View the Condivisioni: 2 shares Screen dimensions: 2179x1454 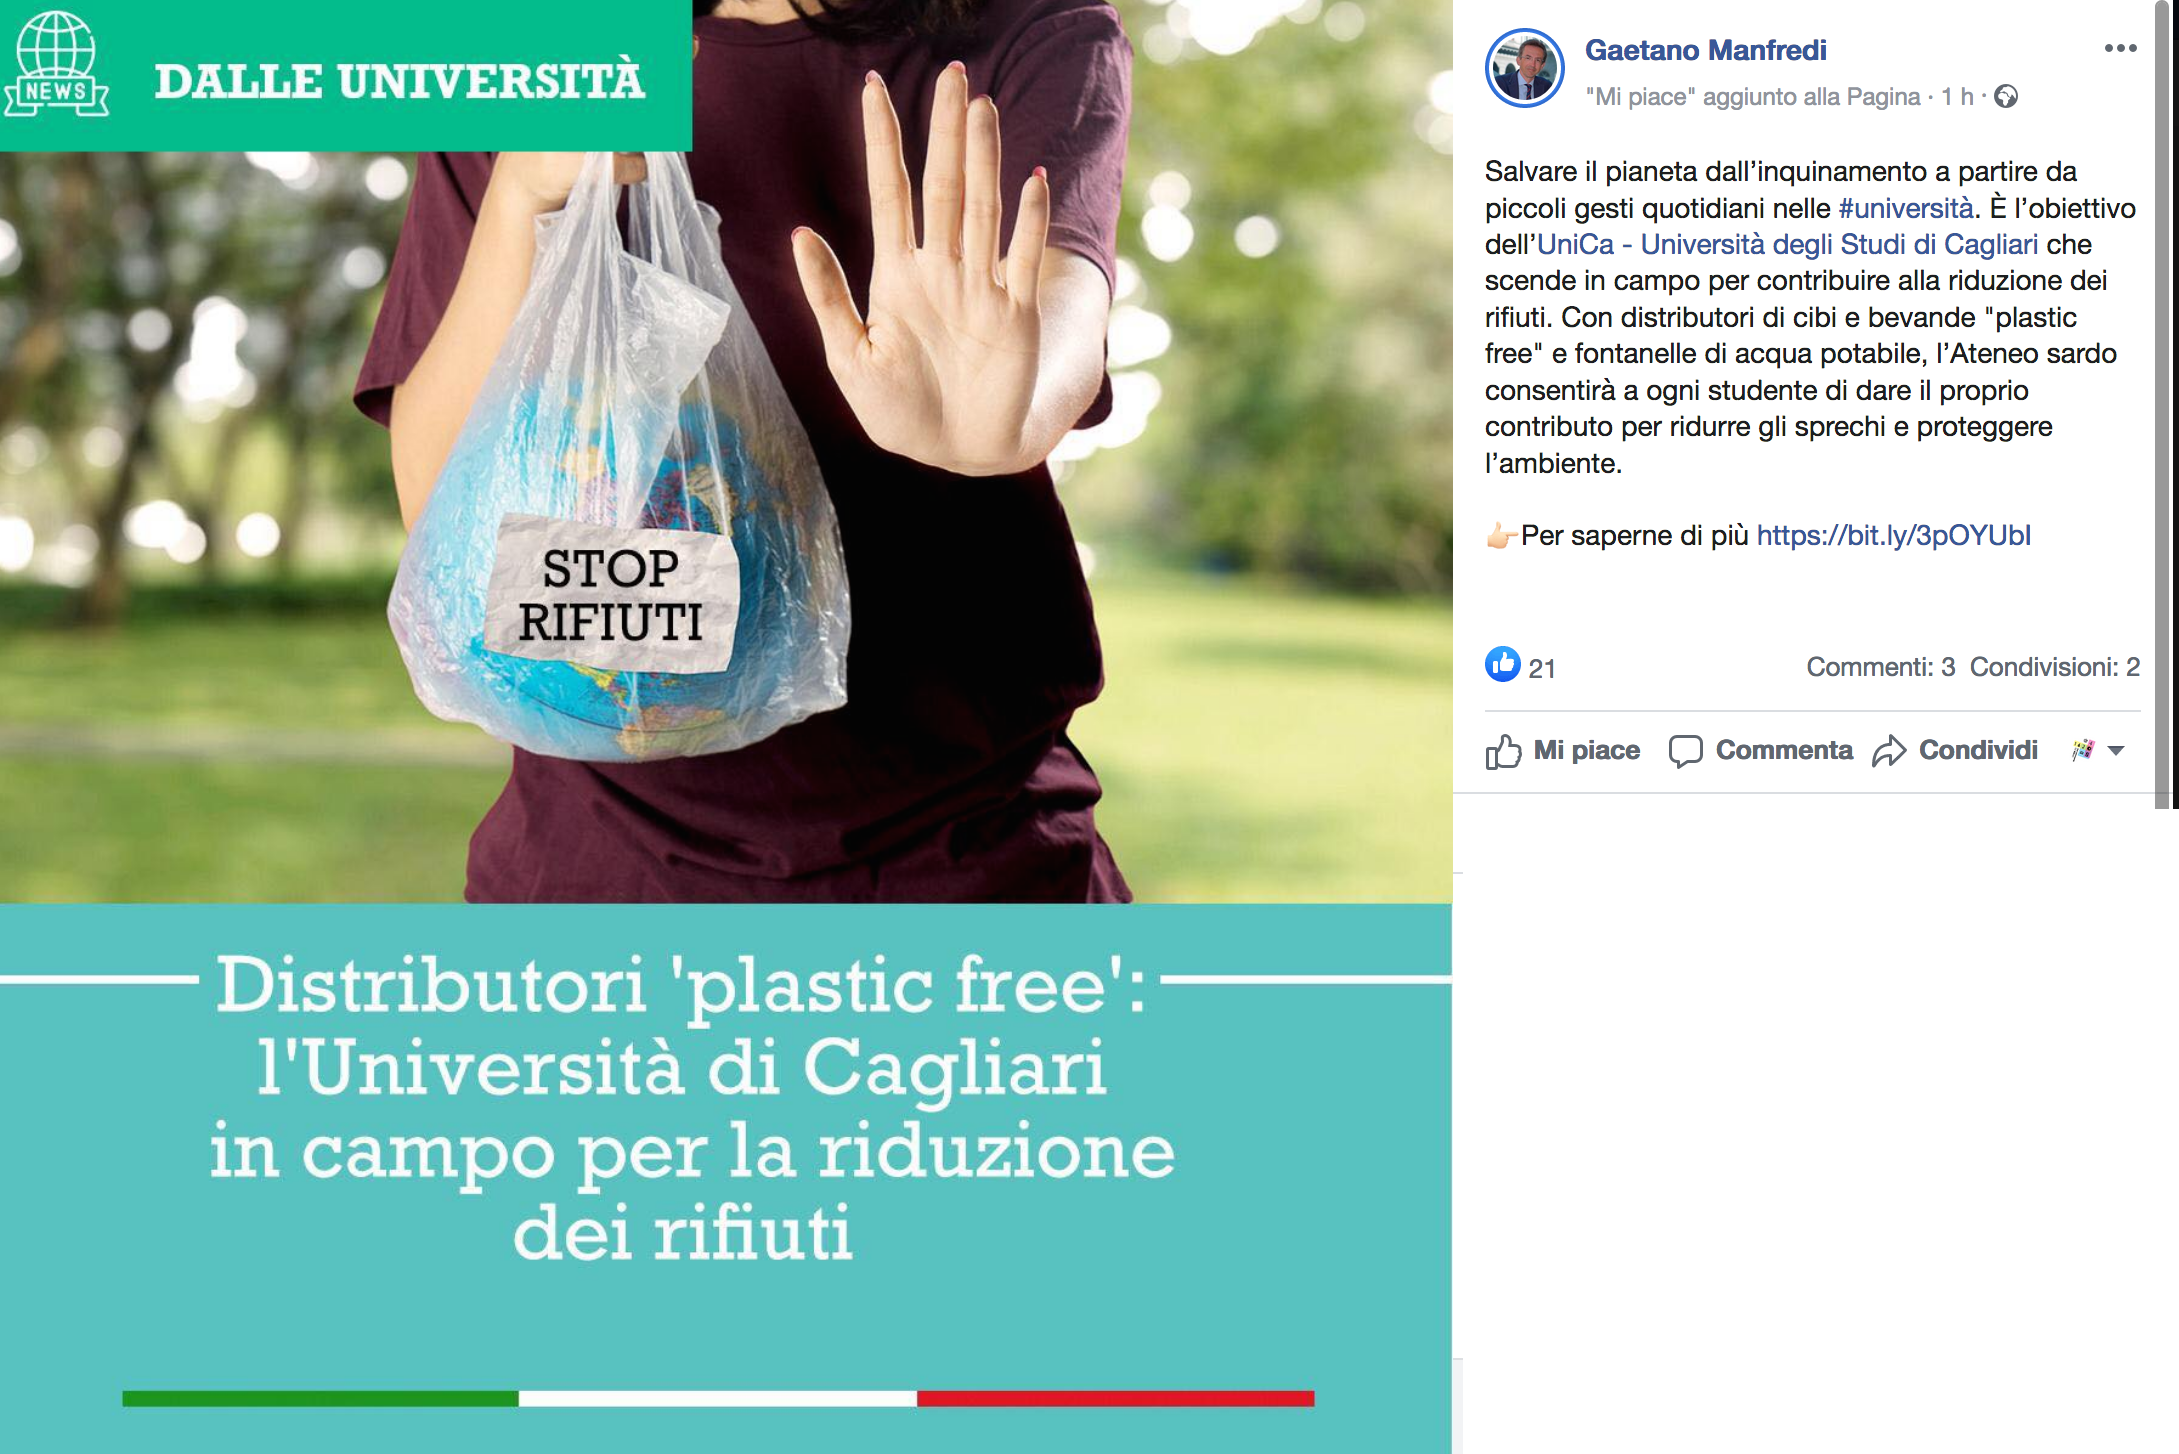tap(2055, 667)
